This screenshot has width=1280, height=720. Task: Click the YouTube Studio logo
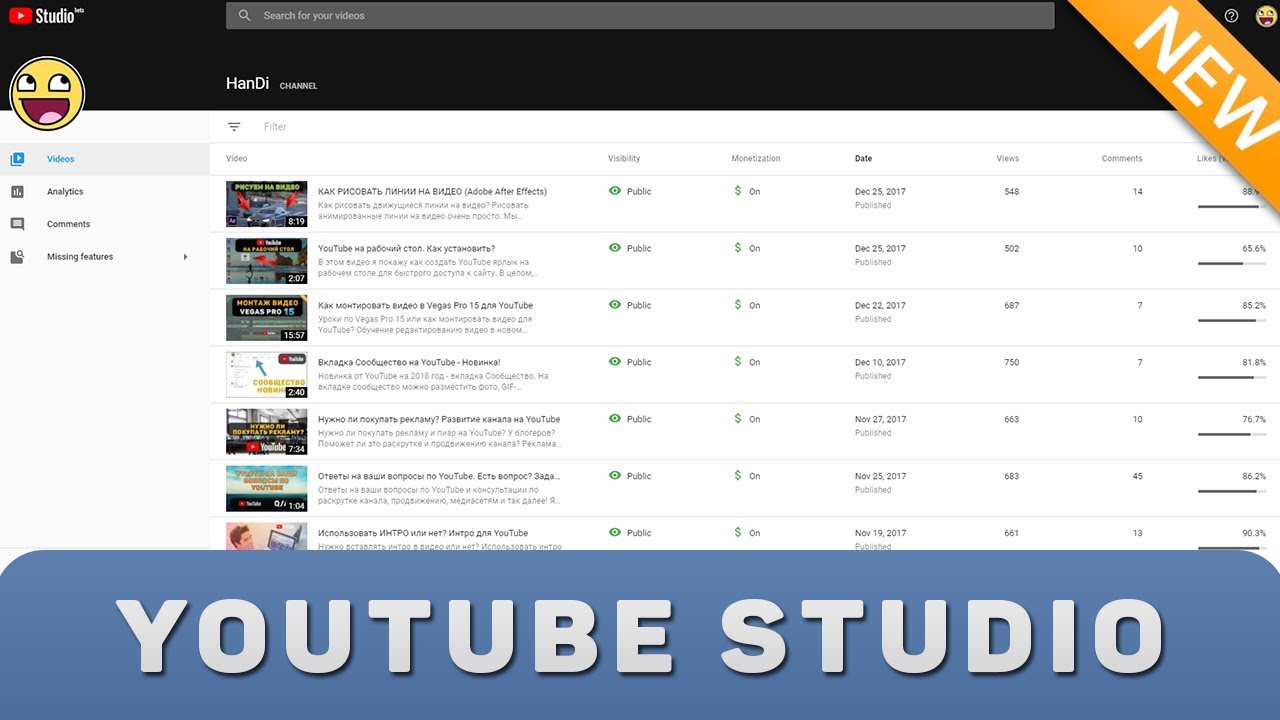46,15
